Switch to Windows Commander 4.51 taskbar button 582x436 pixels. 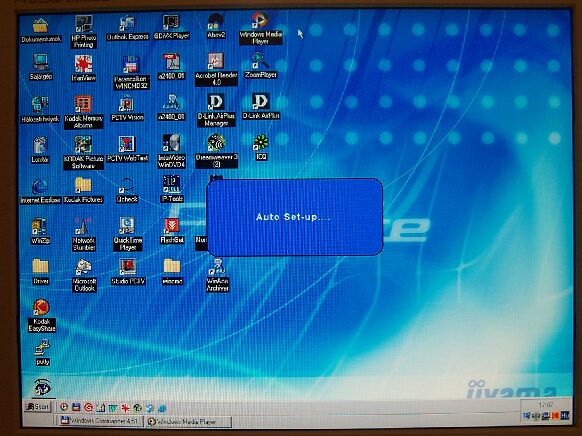(x=100, y=421)
